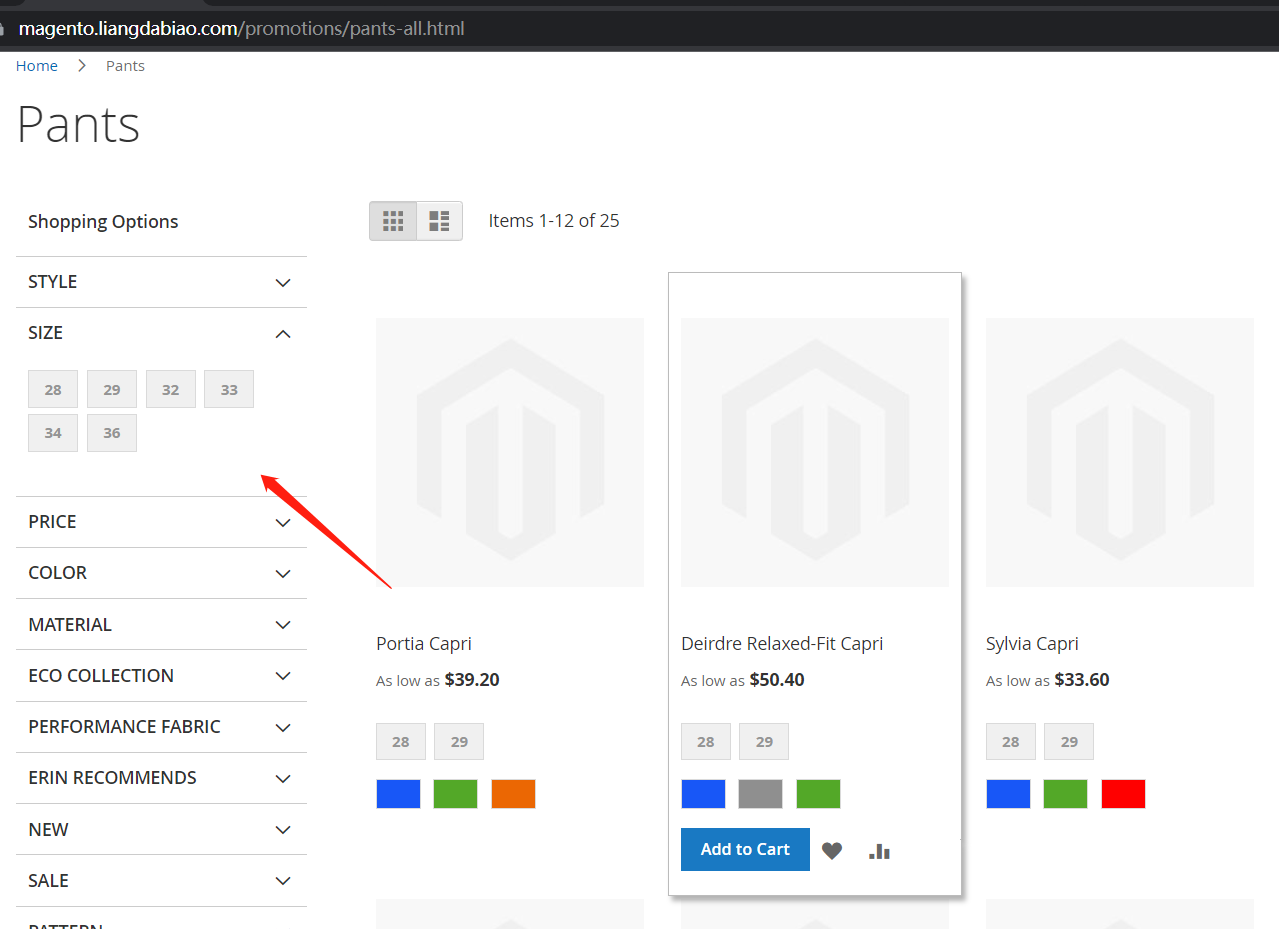Select size 28 for Portia Capri
This screenshot has width=1279, height=929.
pos(401,742)
